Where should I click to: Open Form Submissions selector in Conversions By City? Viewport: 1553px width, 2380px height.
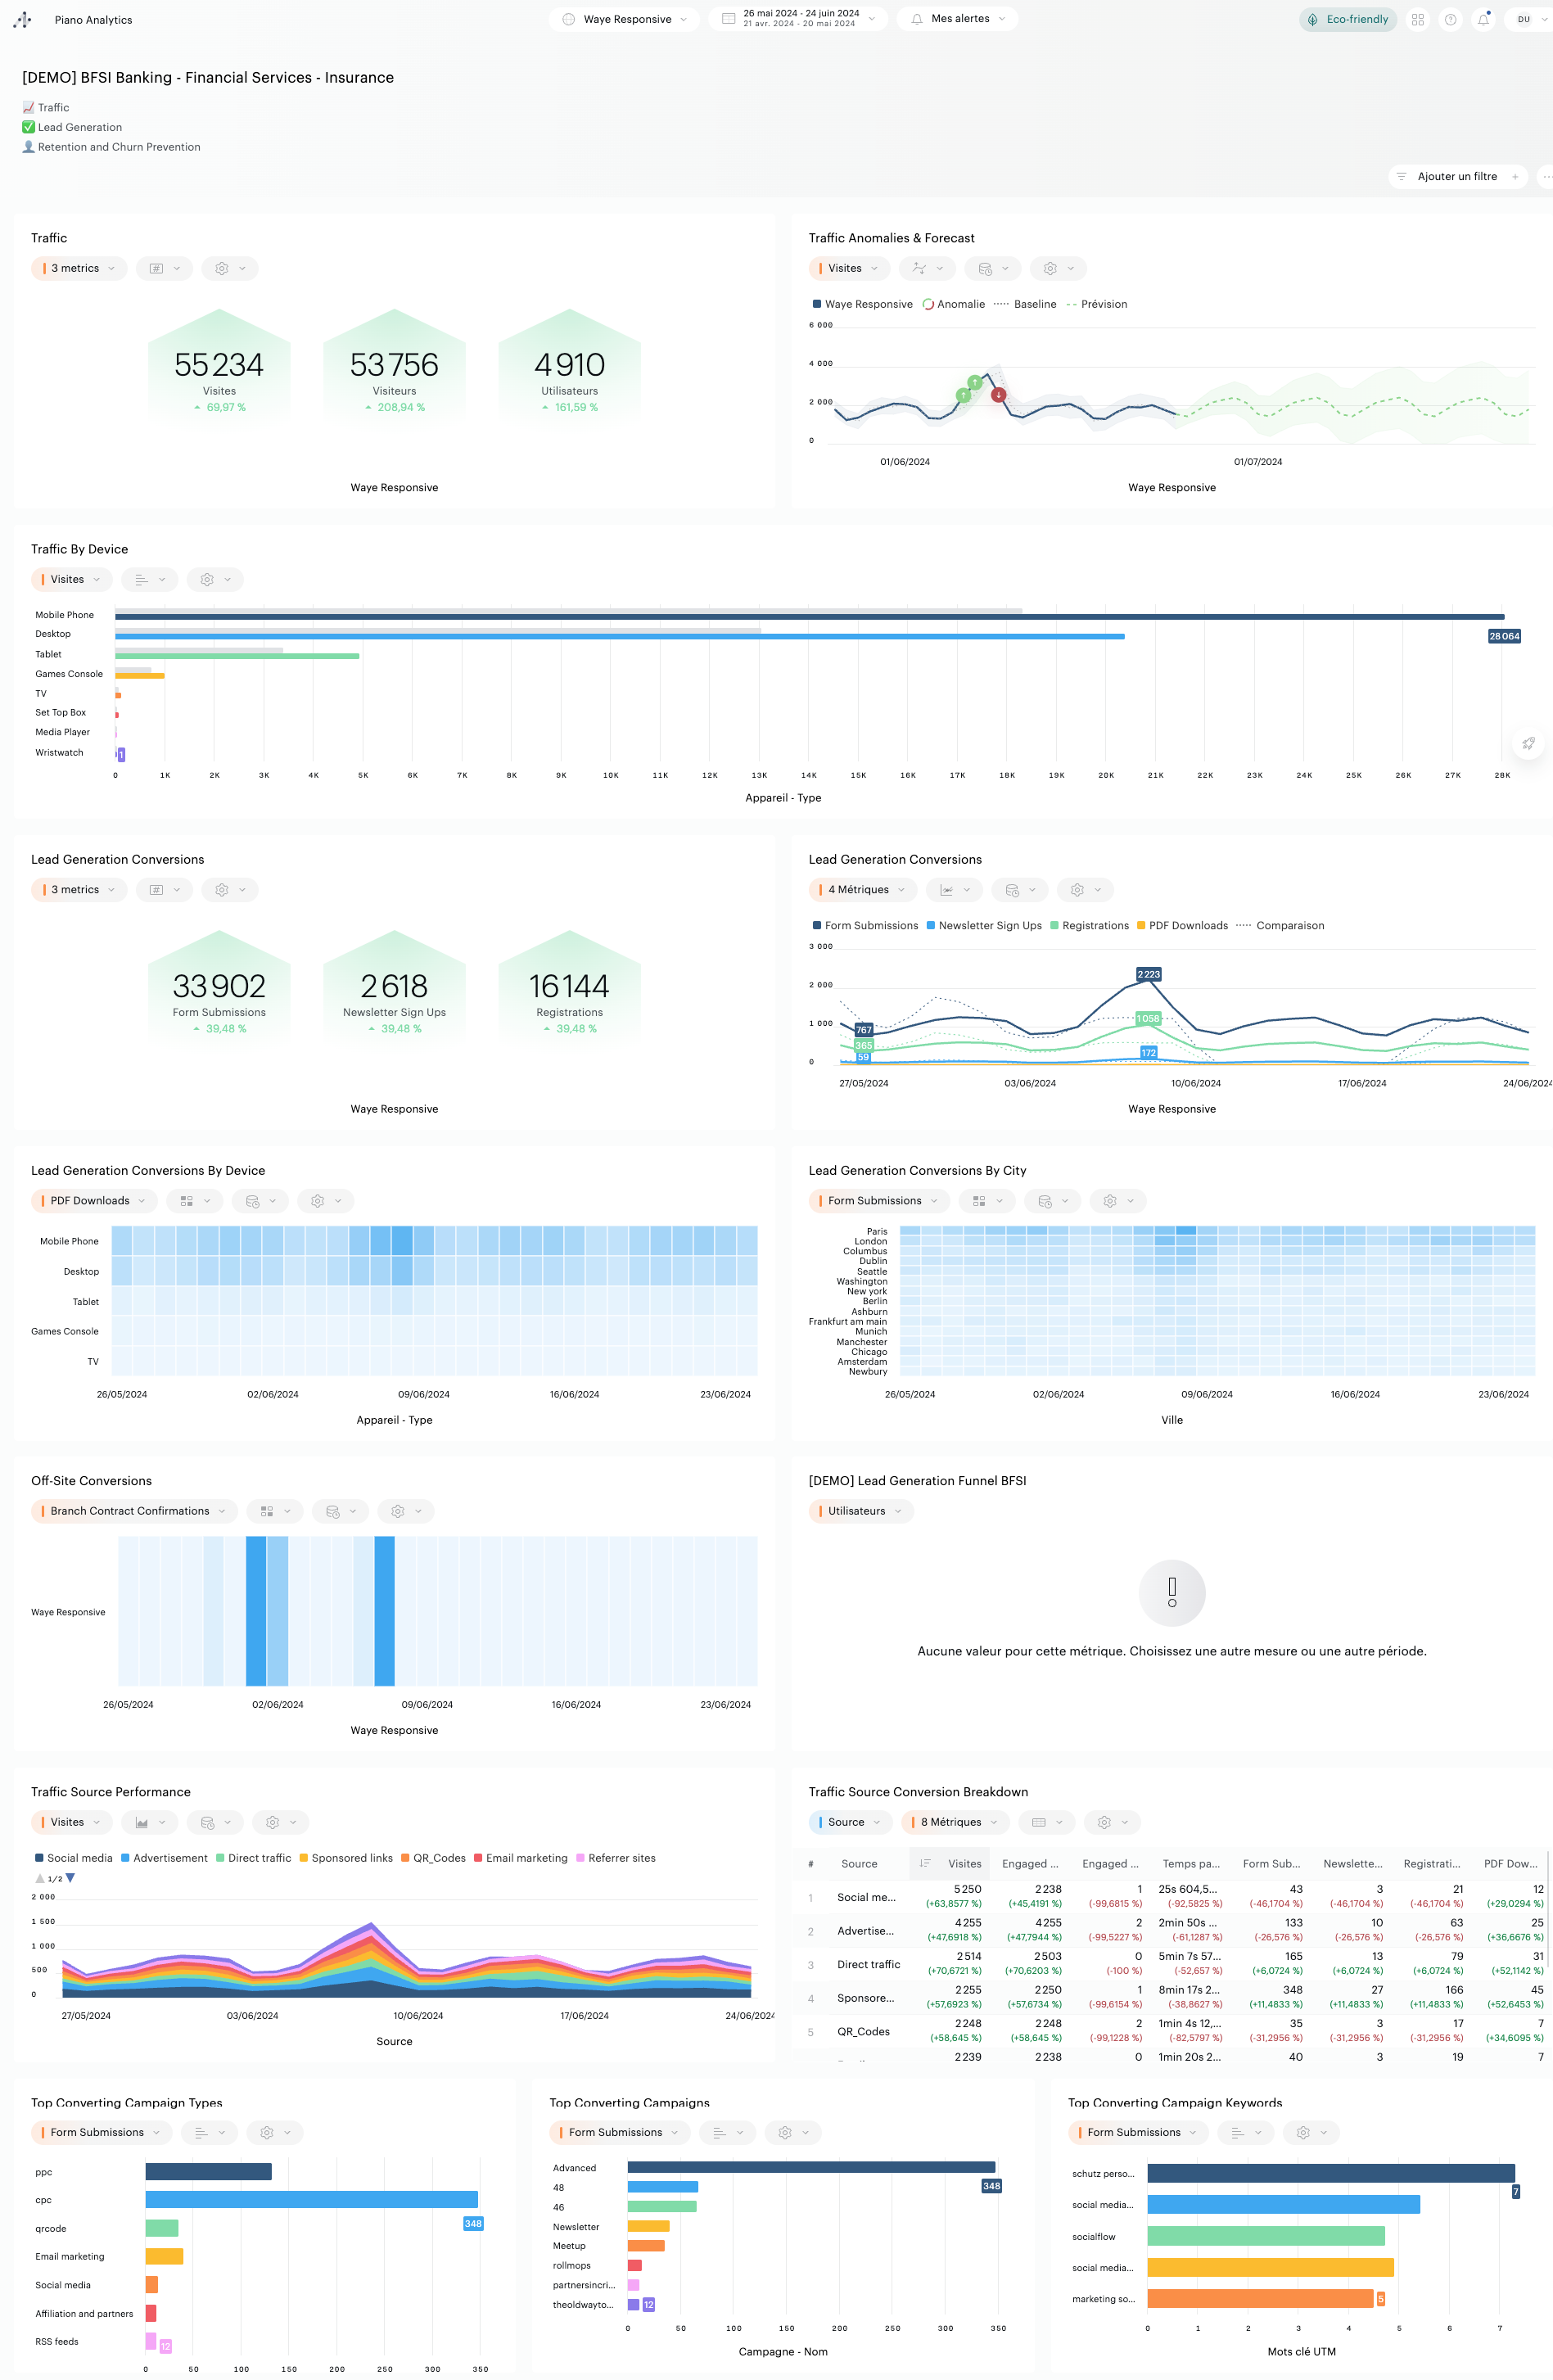point(880,1201)
